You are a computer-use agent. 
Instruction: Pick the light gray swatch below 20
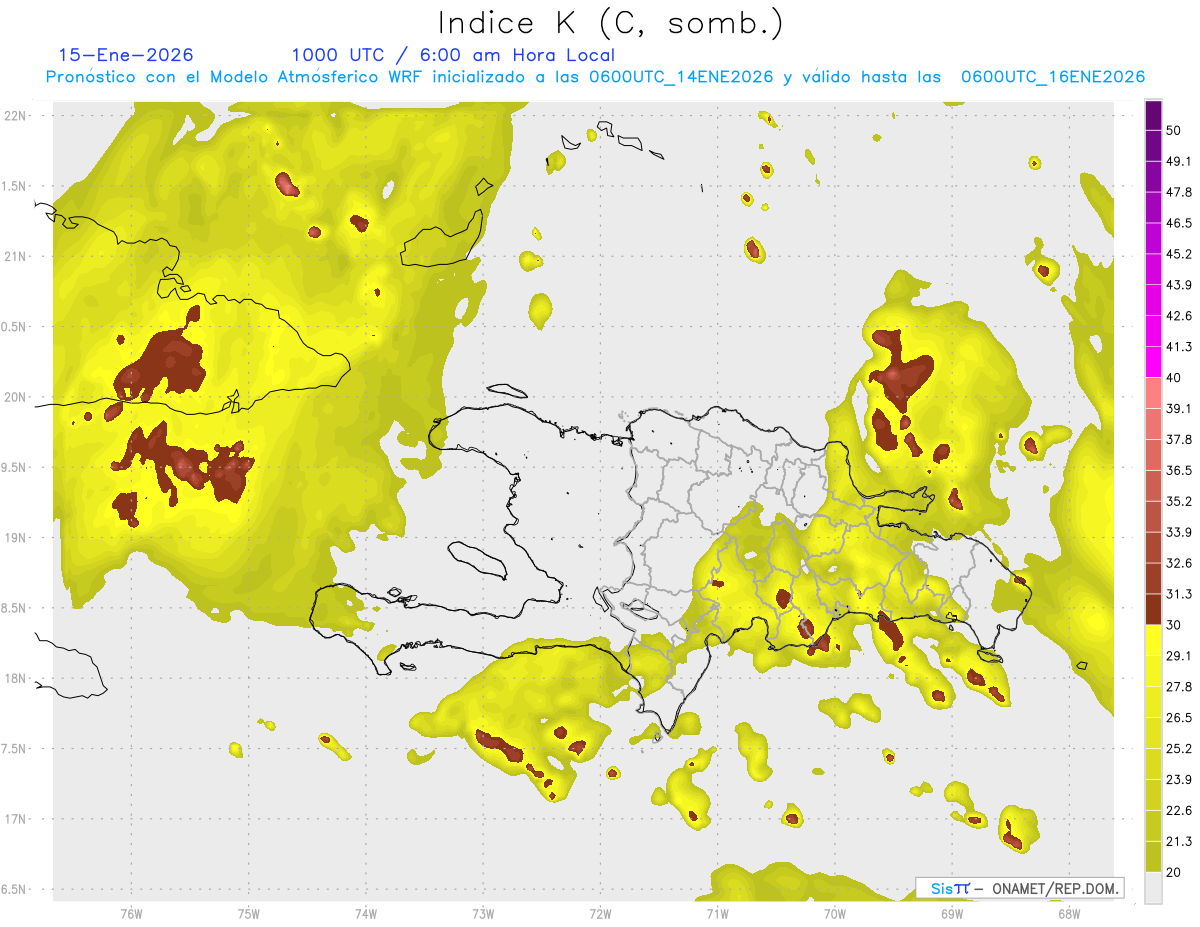pyautogui.click(x=1153, y=887)
